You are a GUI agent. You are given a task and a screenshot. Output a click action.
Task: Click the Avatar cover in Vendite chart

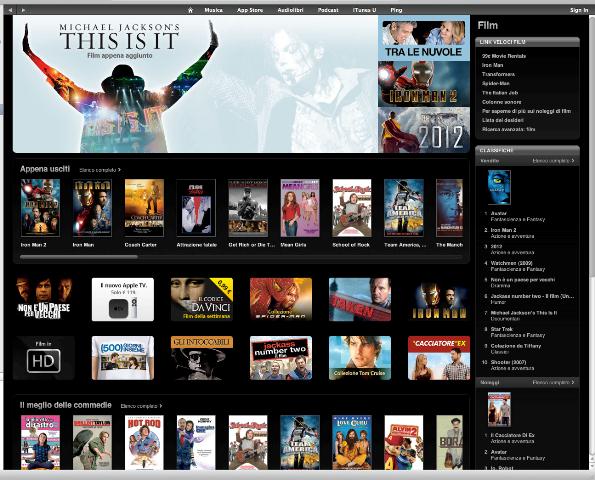pos(499,187)
